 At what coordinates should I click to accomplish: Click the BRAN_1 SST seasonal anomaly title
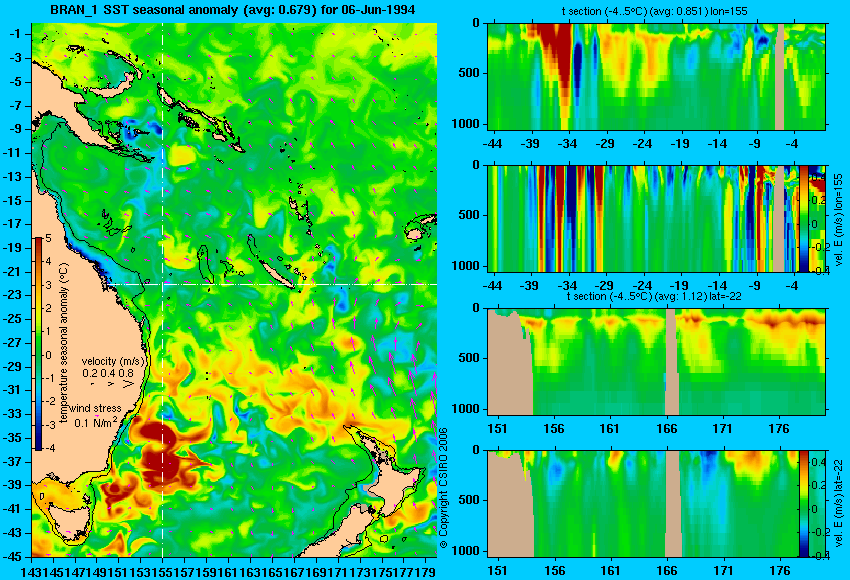pyautogui.click(x=233, y=9)
